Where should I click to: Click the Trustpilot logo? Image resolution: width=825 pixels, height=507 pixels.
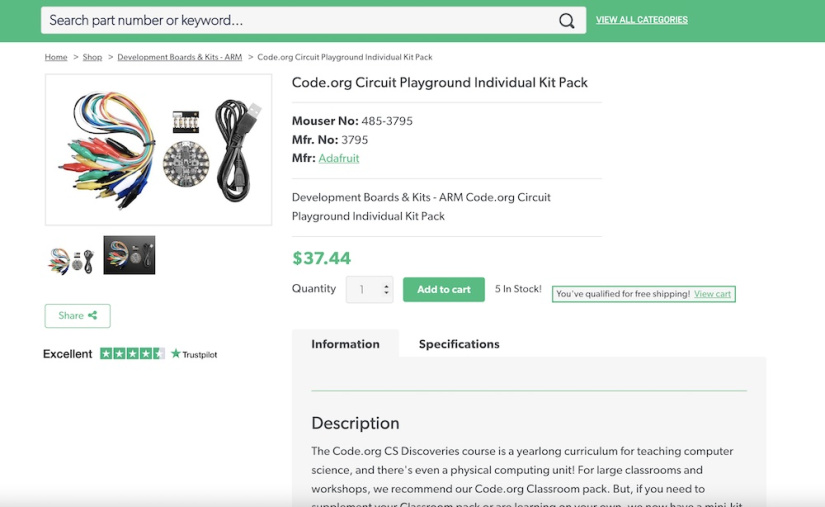194,354
